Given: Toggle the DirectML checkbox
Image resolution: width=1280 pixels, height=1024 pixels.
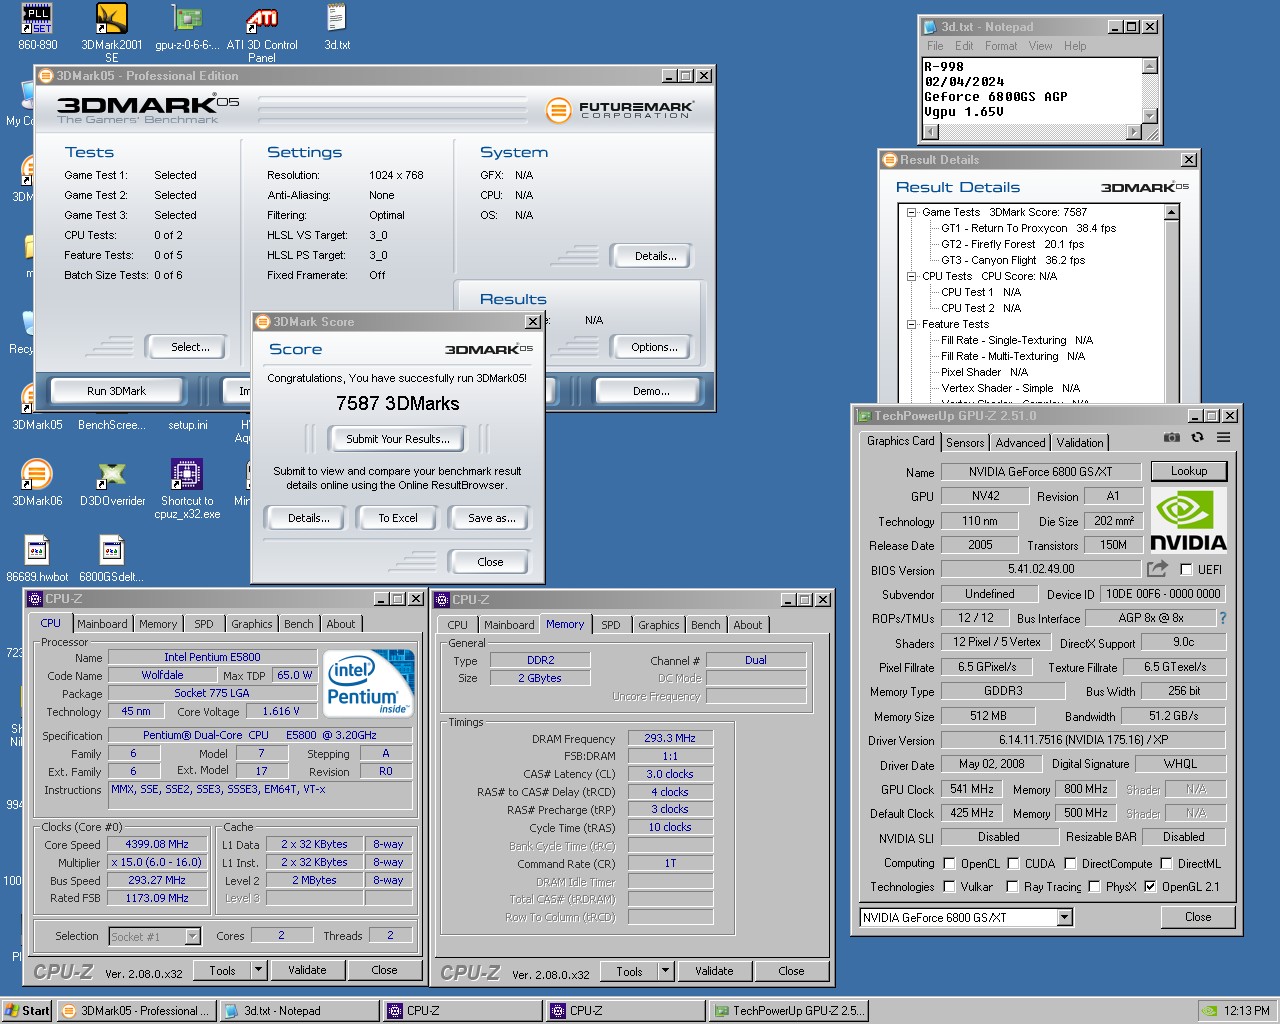Looking at the screenshot, I should pyautogui.click(x=1166, y=863).
